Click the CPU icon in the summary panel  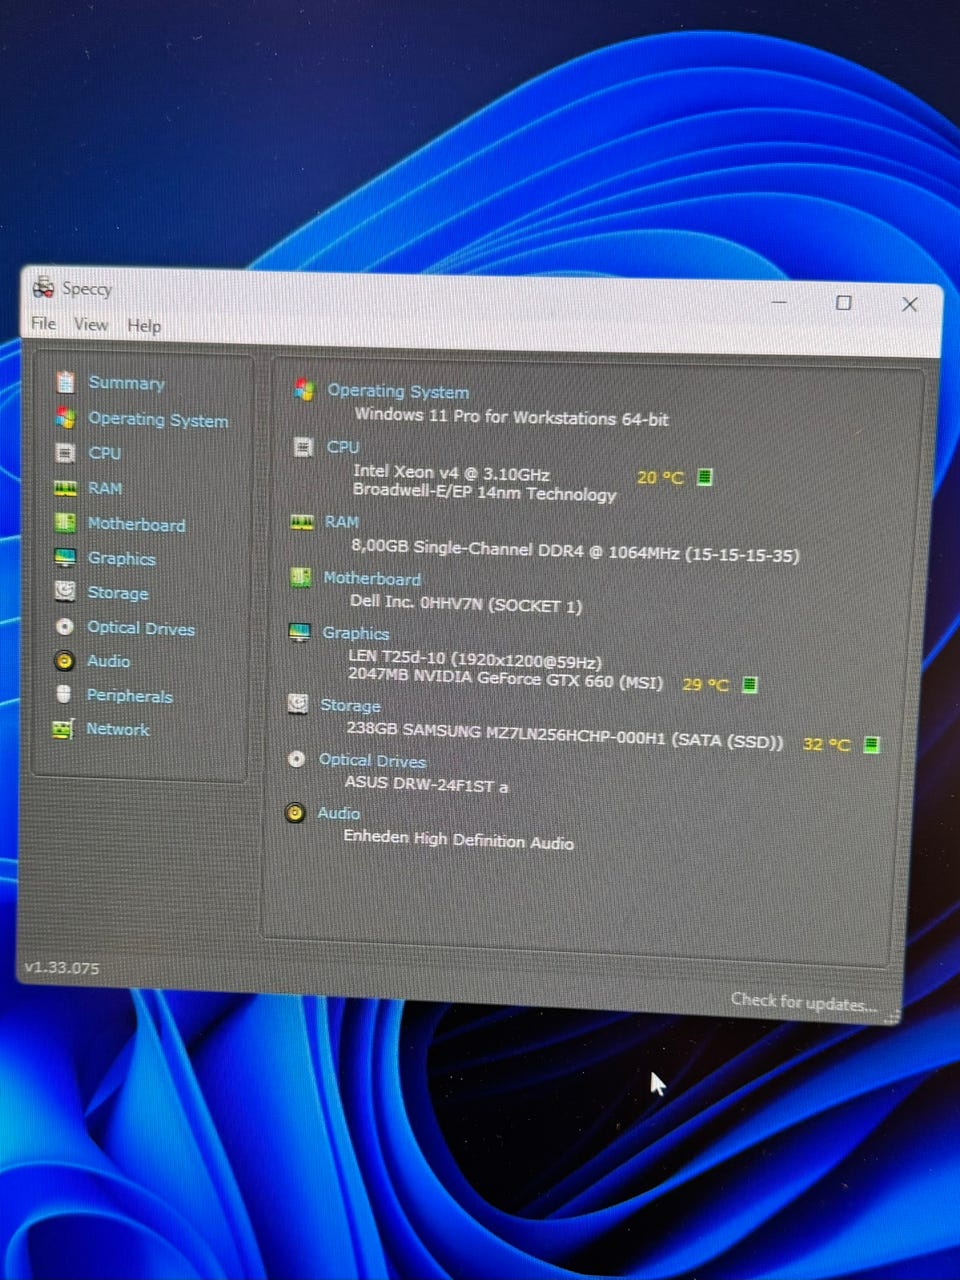(x=303, y=447)
